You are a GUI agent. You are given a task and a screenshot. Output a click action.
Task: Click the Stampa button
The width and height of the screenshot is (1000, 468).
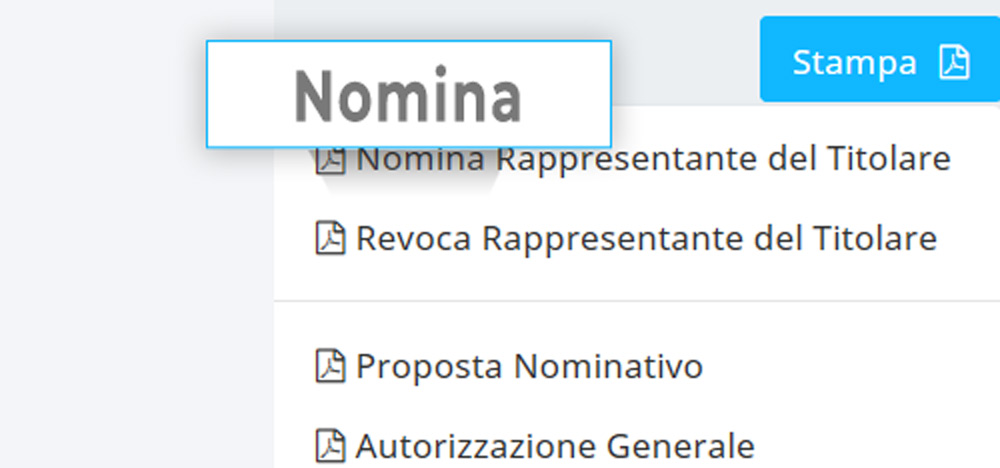click(880, 60)
